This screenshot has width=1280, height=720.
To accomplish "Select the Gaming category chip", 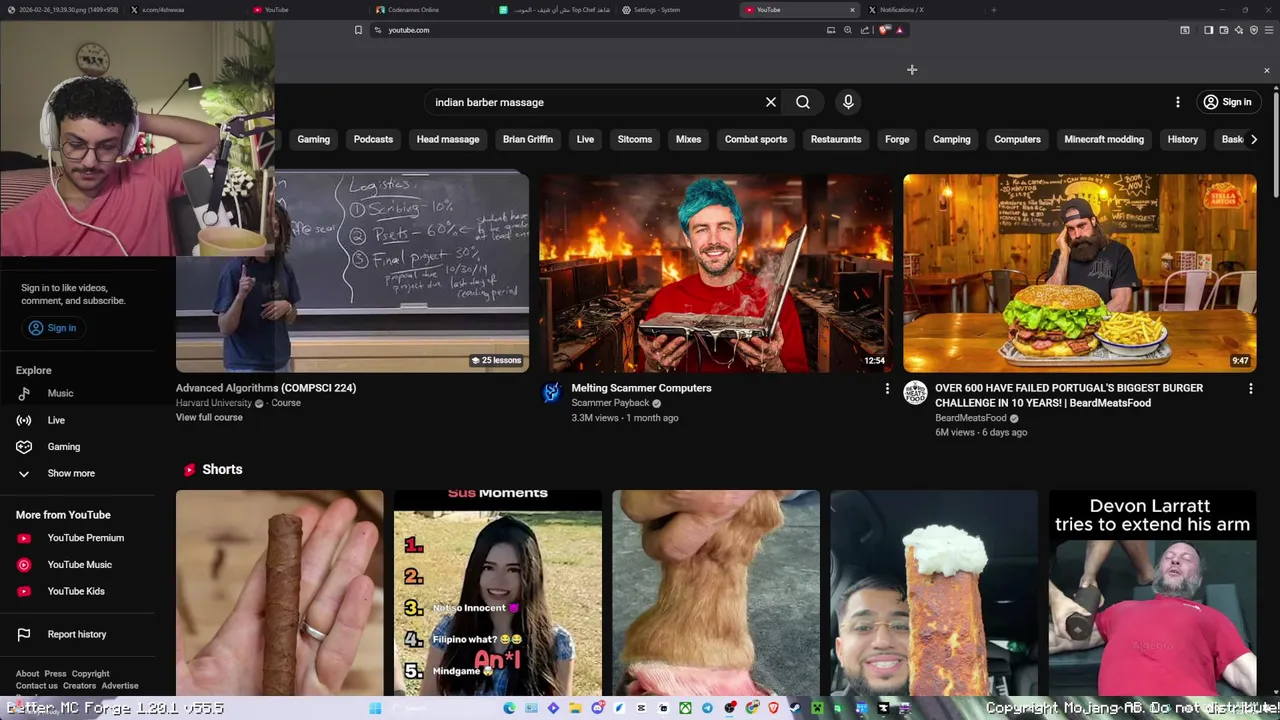I will (313, 139).
